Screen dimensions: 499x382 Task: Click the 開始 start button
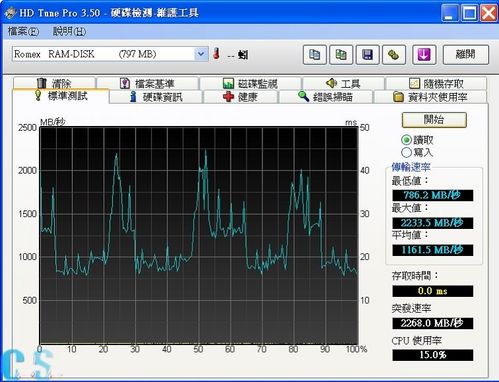click(x=434, y=120)
